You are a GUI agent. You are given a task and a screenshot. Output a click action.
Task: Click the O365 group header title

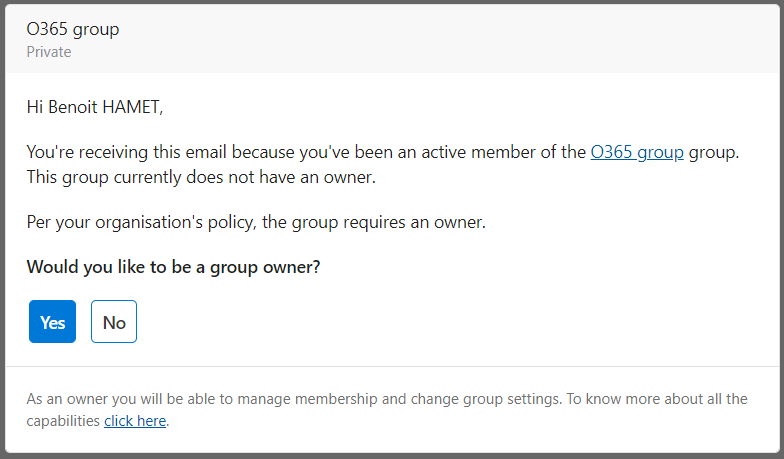pyautogui.click(x=73, y=29)
